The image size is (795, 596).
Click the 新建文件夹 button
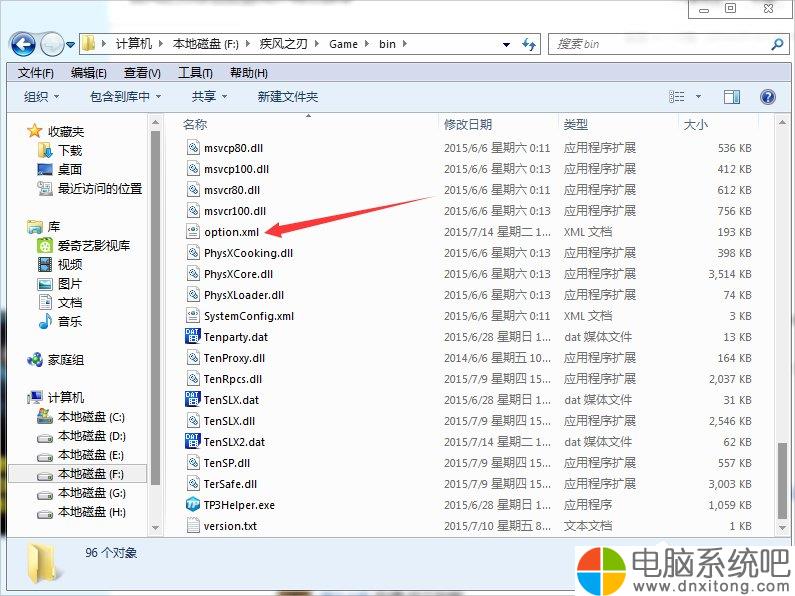(x=287, y=96)
